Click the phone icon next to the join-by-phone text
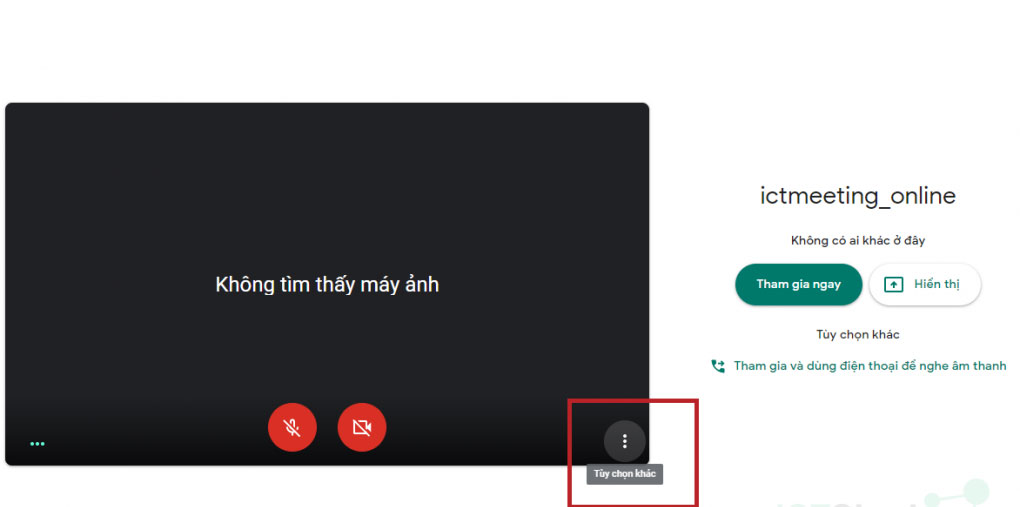Viewport: 1020px width, 507px height. click(718, 366)
